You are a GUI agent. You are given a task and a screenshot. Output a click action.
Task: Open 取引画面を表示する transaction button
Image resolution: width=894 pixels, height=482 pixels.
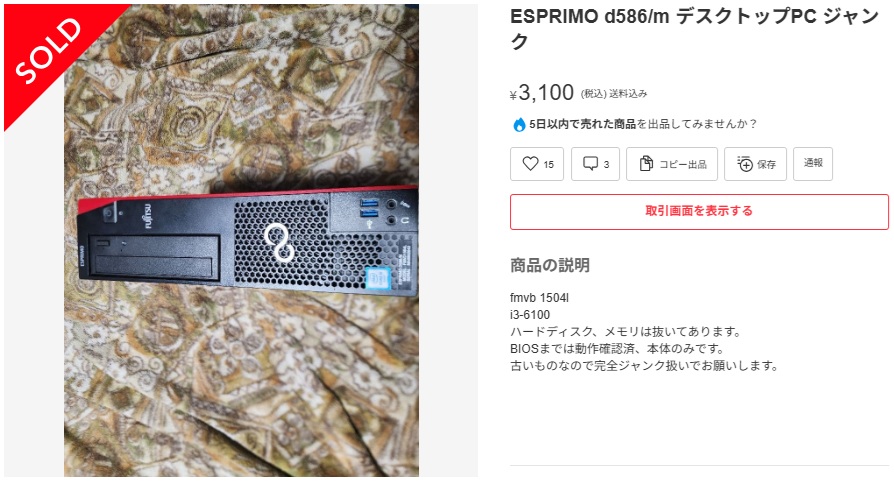point(699,212)
